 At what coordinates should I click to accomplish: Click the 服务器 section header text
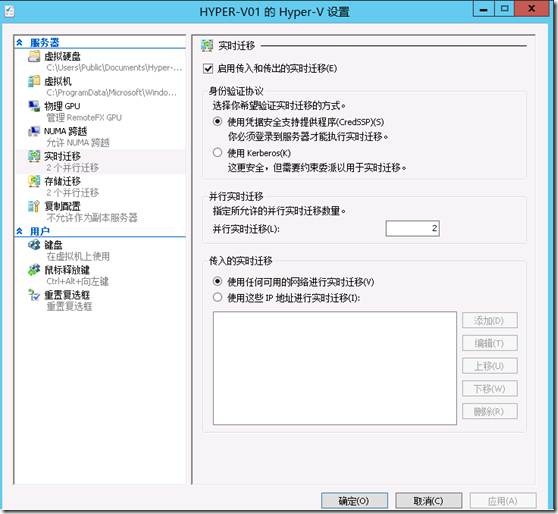point(44,43)
